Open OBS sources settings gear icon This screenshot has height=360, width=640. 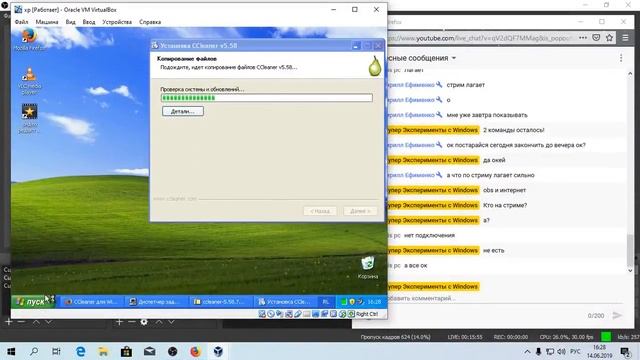click(144, 322)
